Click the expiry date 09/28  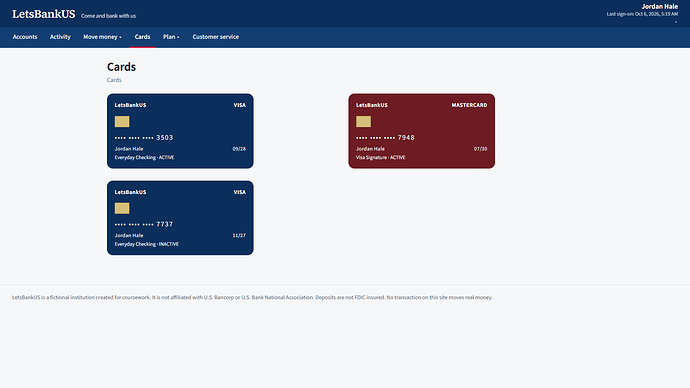tap(239, 149)
